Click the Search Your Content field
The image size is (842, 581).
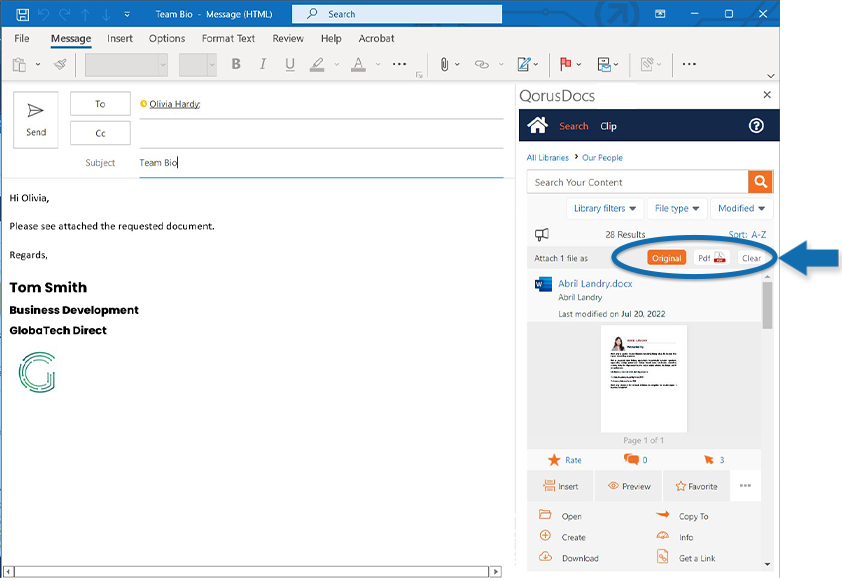(637, 182)
